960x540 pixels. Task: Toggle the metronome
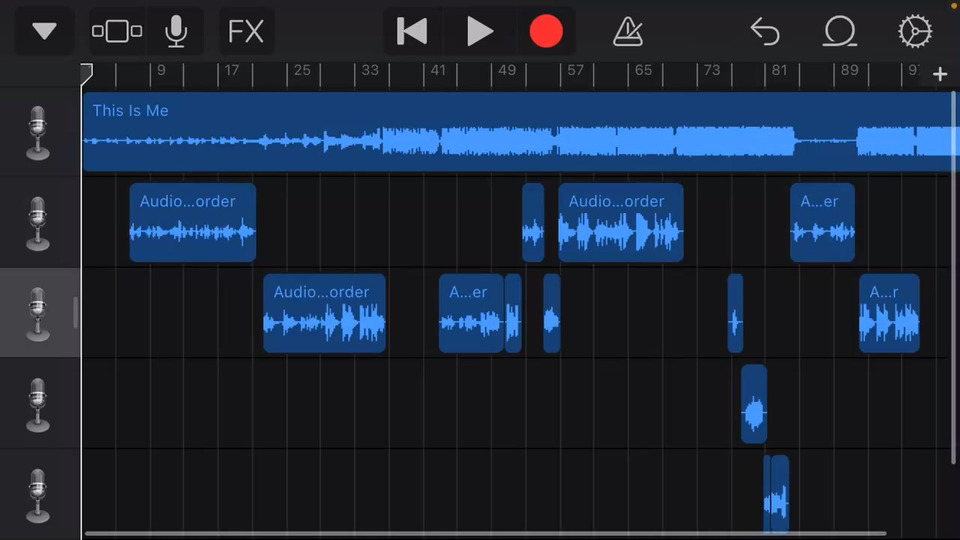pyautogui.click(x=628, y=31)
